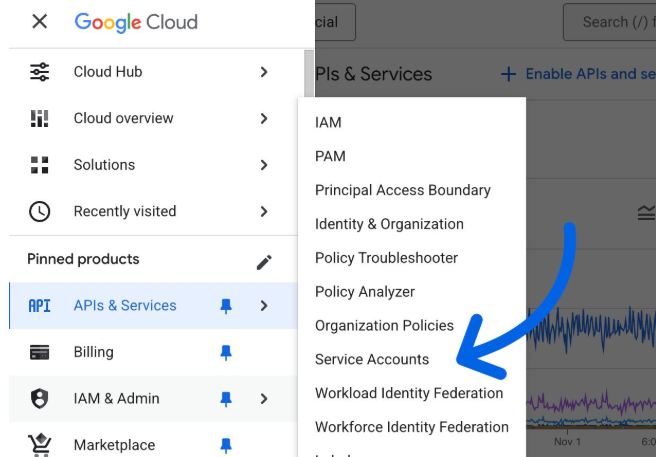Unpin APIs & Services from pinned products

(x=226, y=306)
